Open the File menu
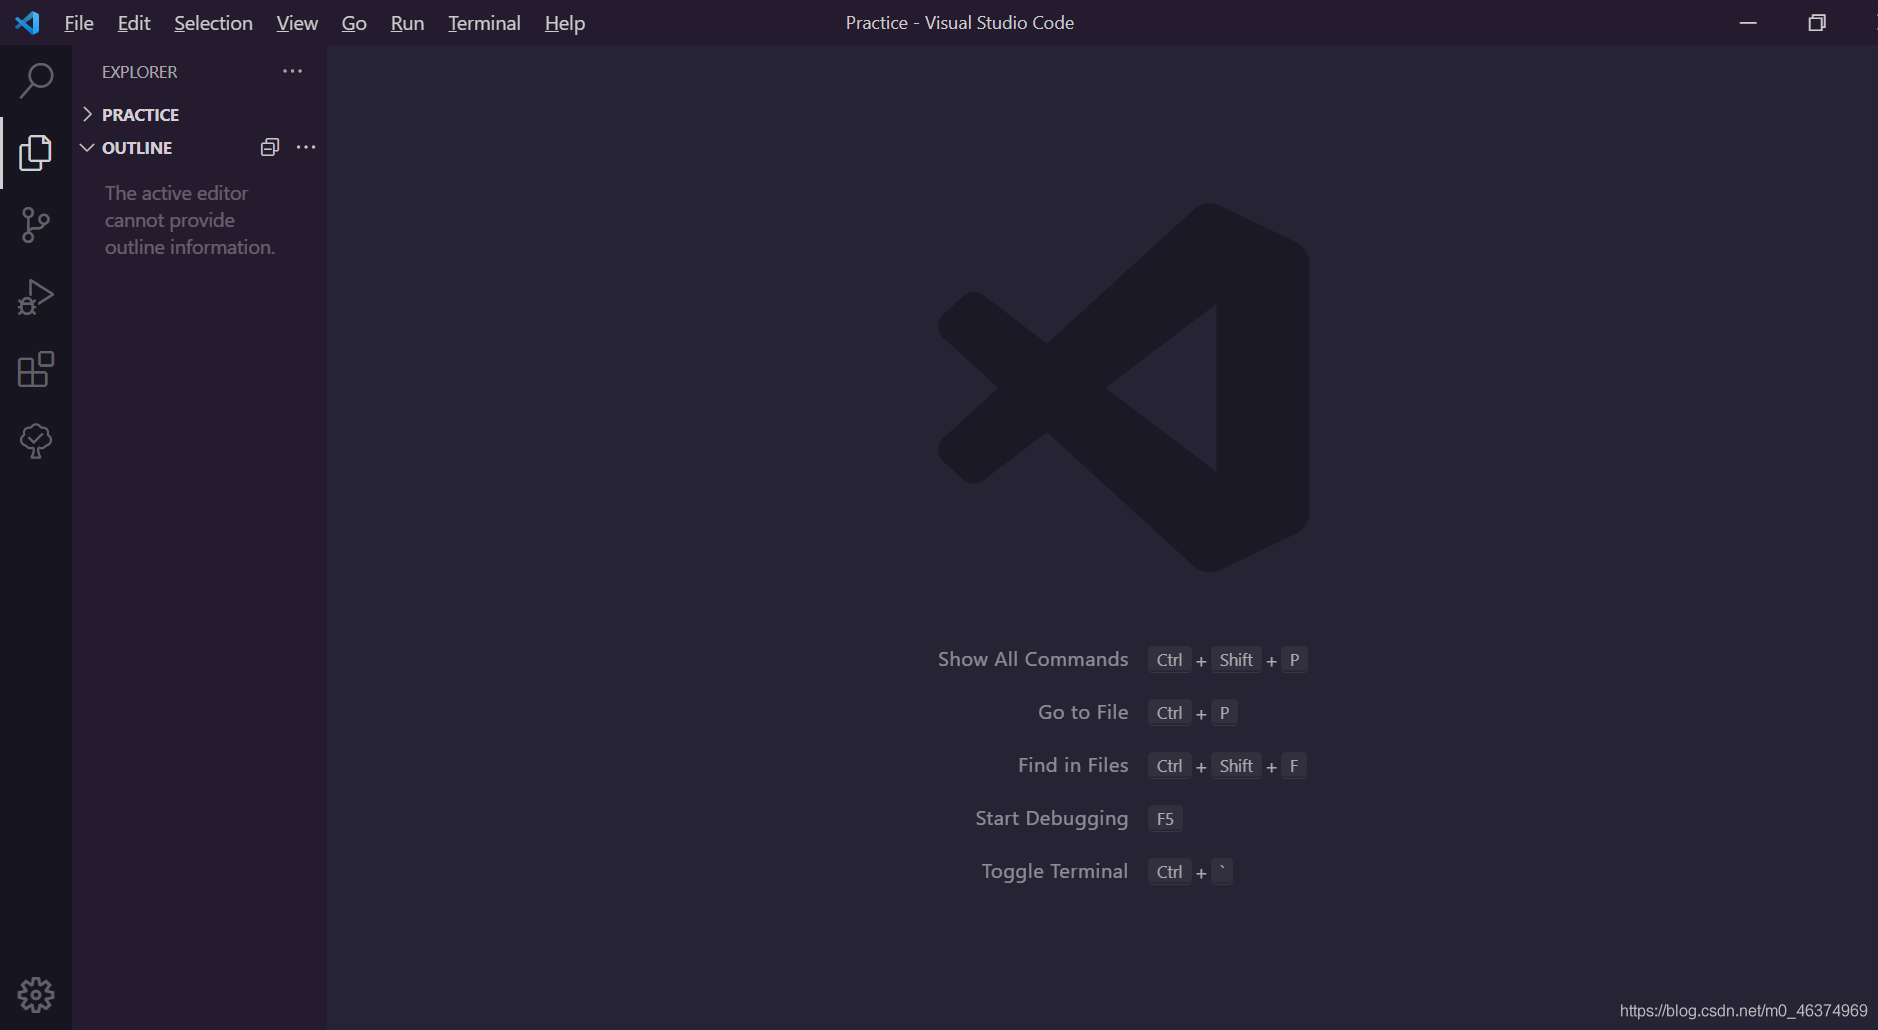The height and width of the screenshot is (1030, 1878). (x=78, y=23)
